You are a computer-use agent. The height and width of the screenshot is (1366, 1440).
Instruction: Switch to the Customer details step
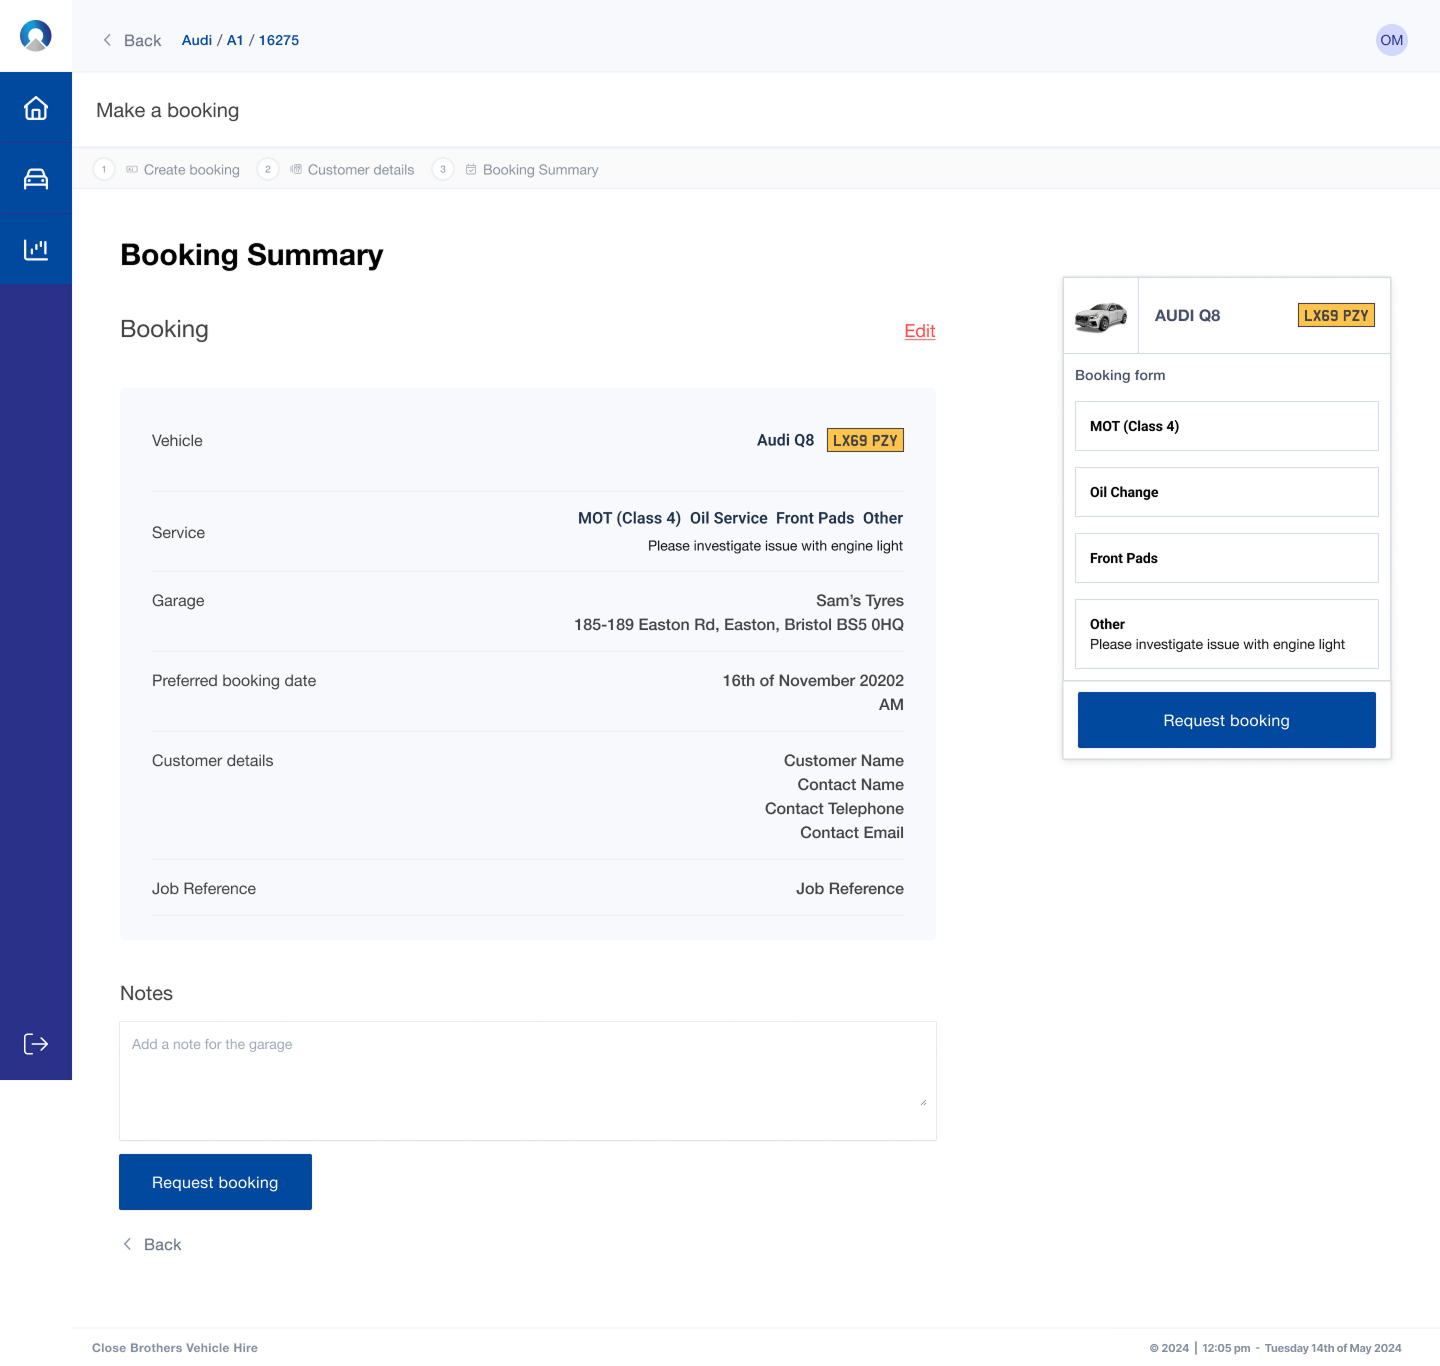coord(361,169)
